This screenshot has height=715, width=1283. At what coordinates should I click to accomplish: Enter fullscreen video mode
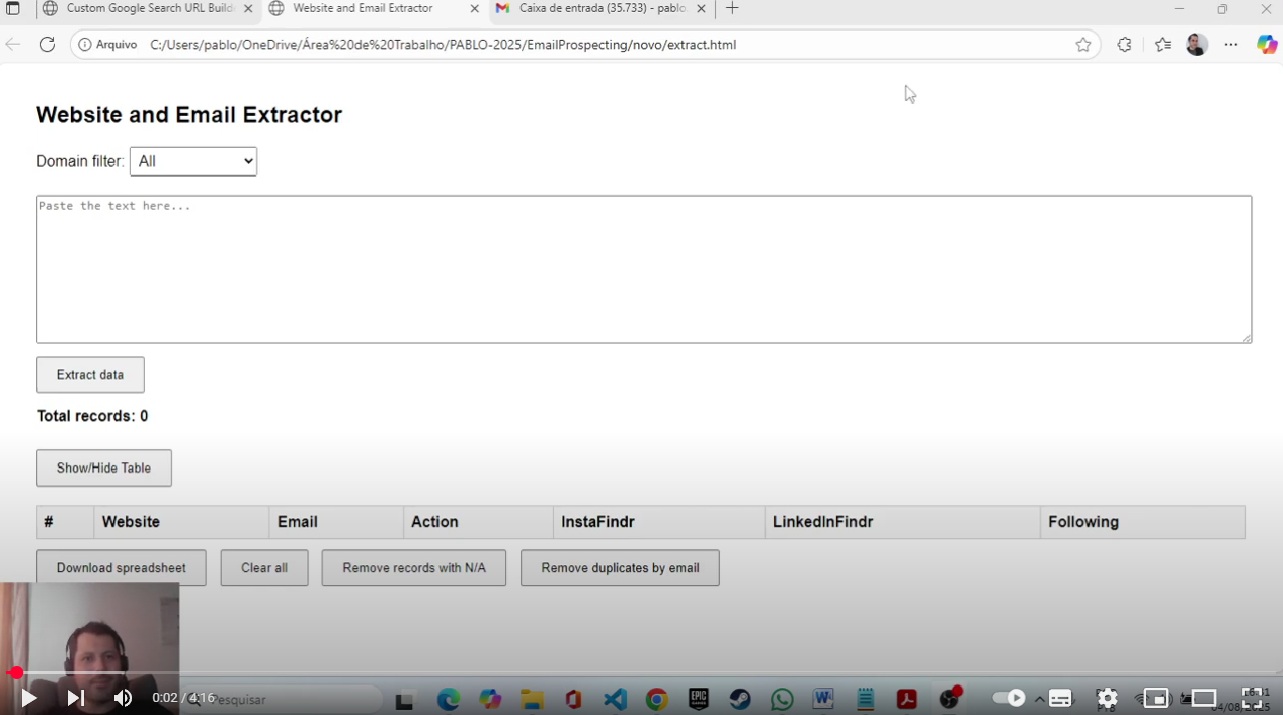click(1252, 698)
